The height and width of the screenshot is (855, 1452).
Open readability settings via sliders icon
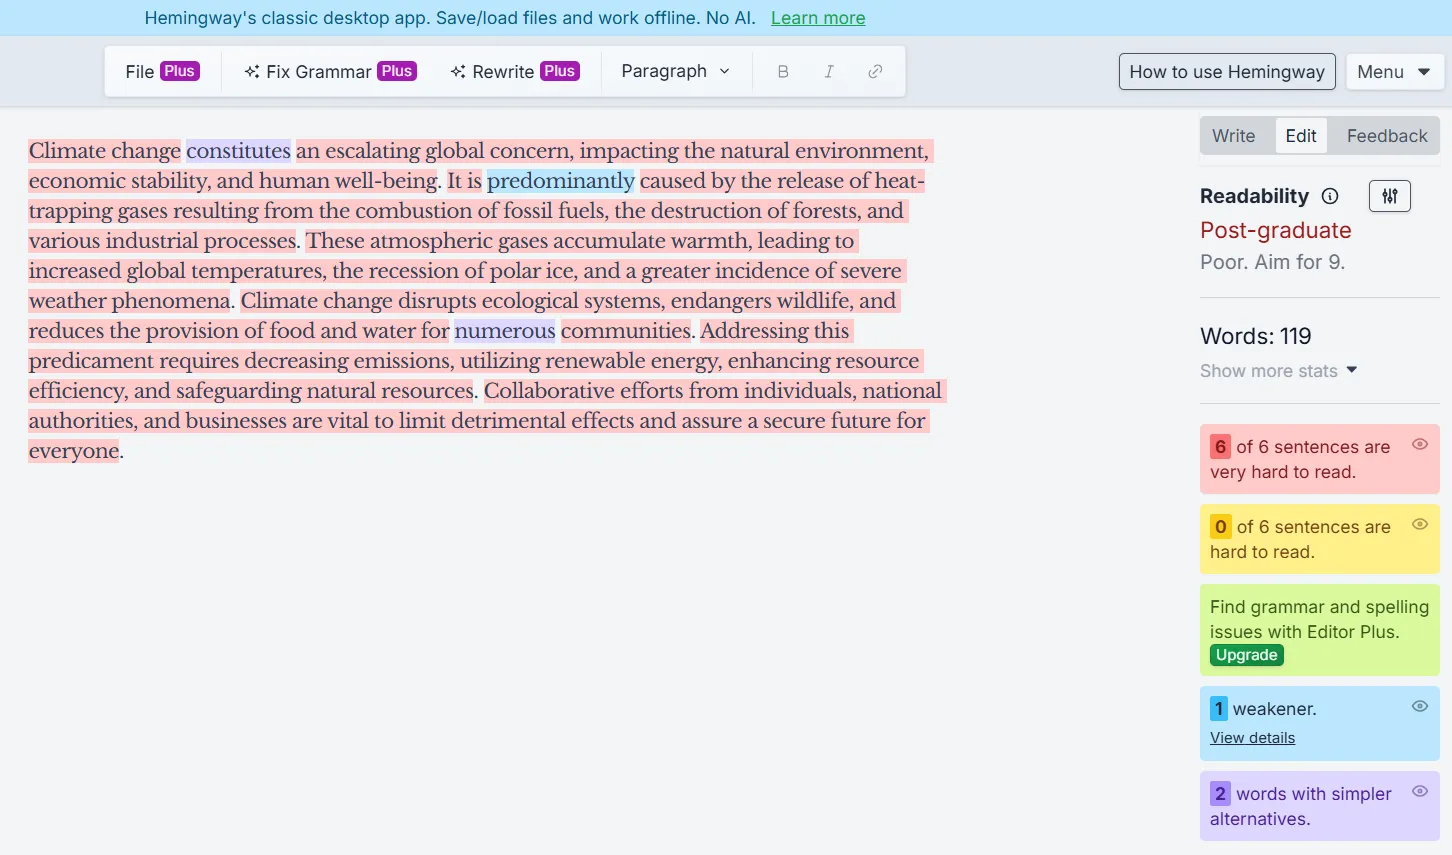pyautogui.click(x=1389, y=196)
